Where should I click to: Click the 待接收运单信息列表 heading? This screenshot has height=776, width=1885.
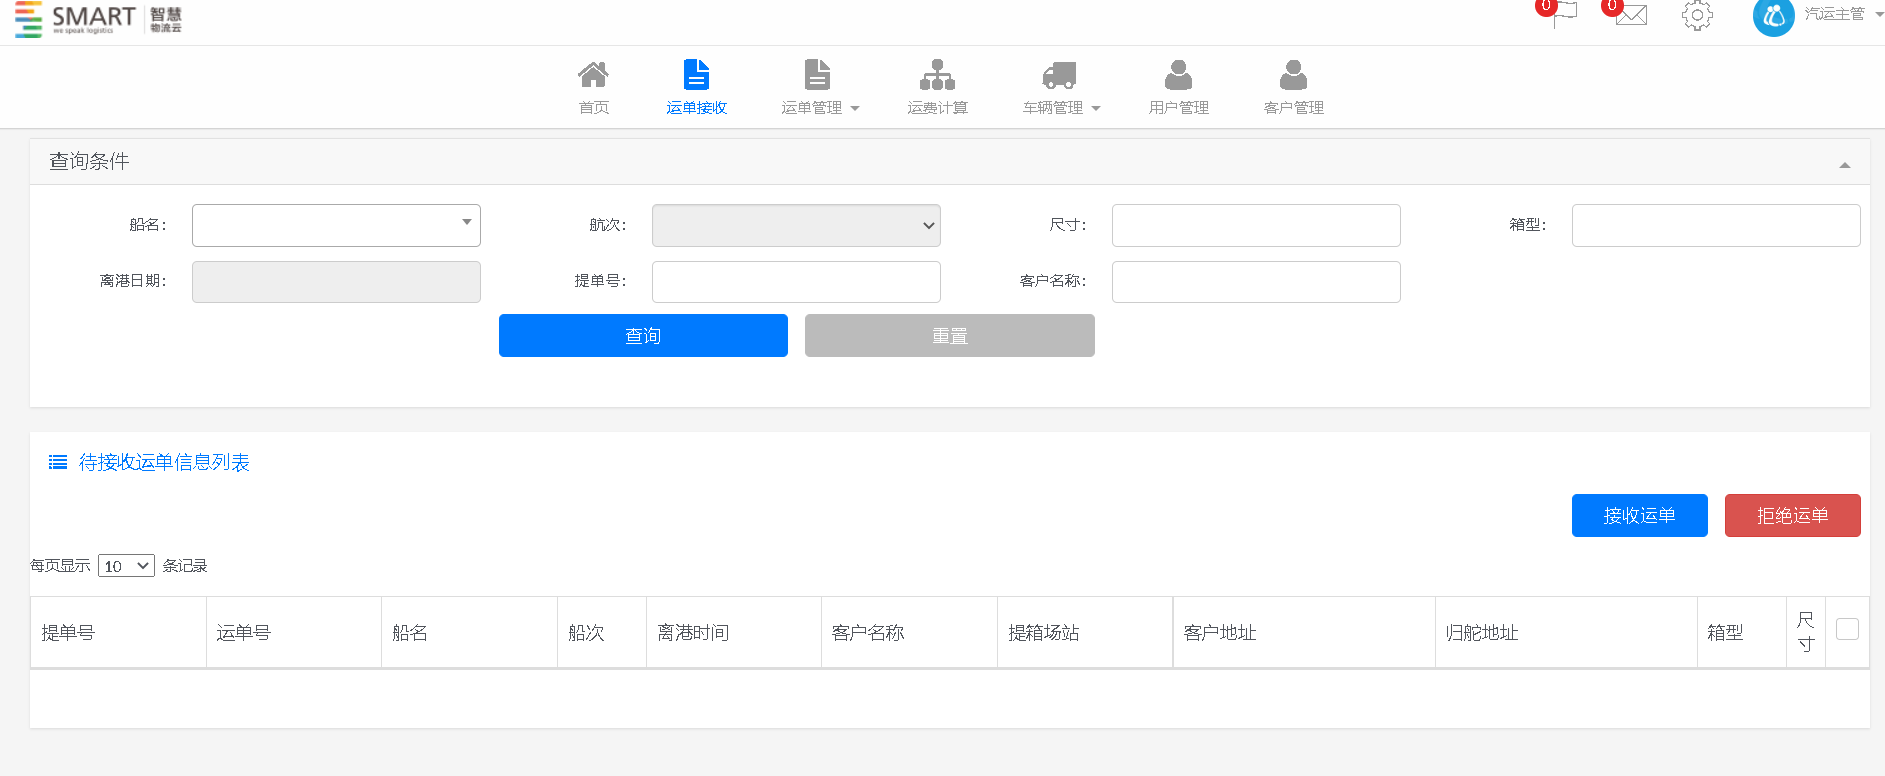164,462
